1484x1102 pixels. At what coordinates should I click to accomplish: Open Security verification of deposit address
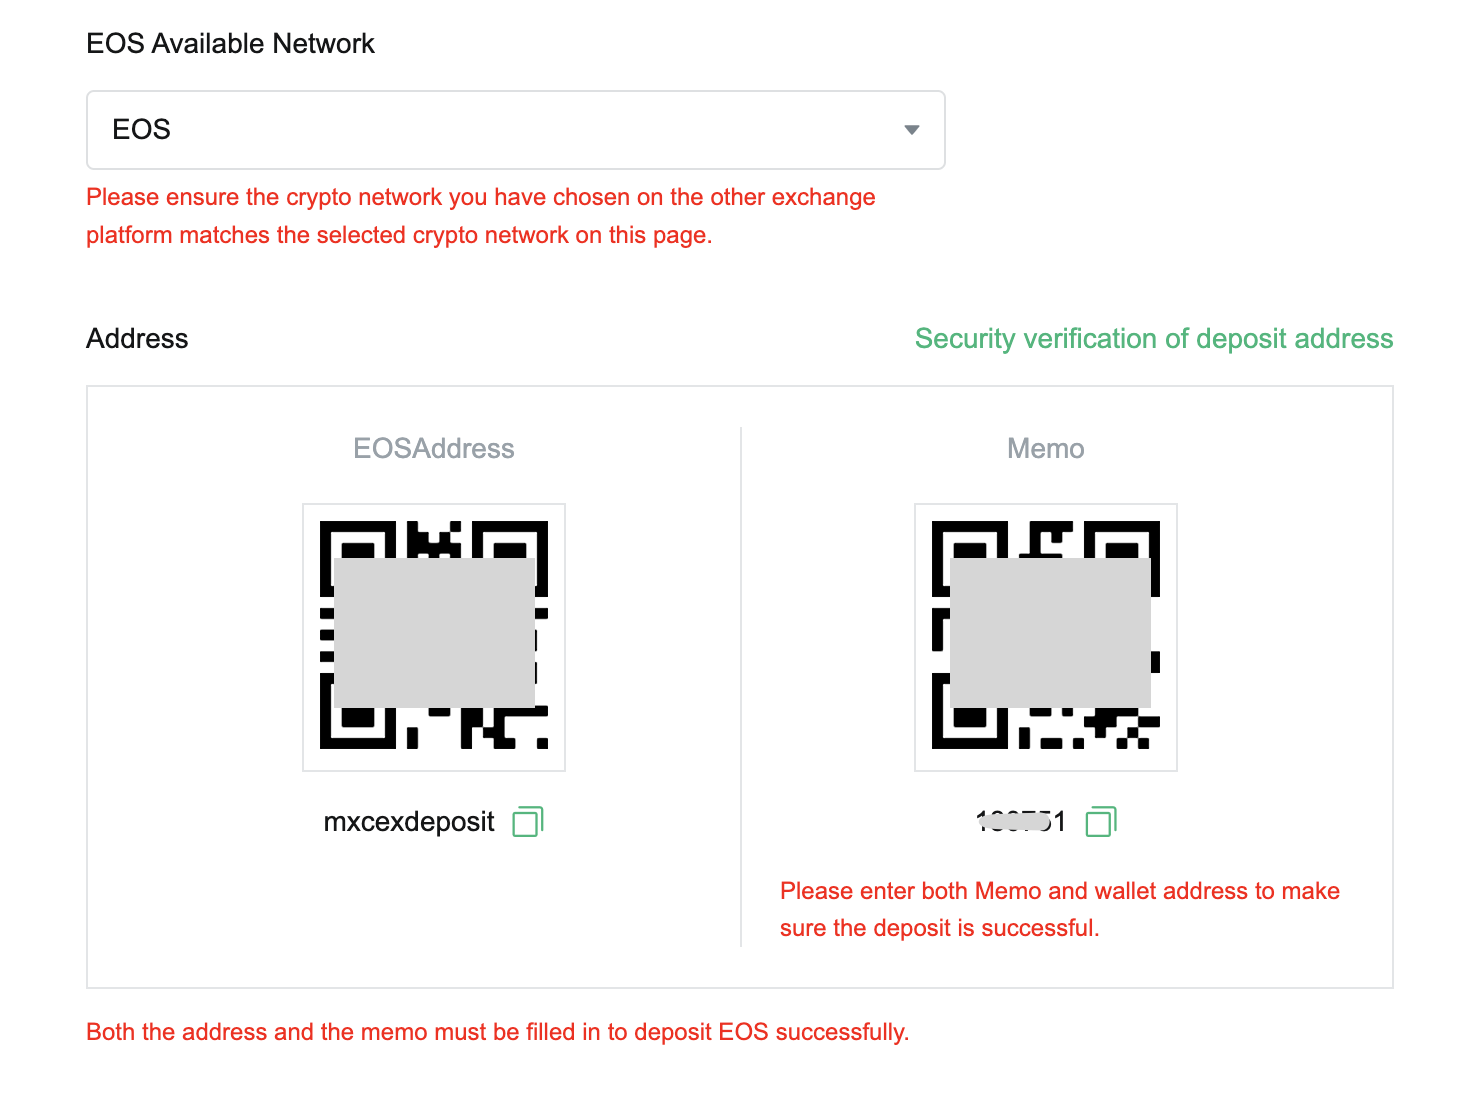point(1154,339)
